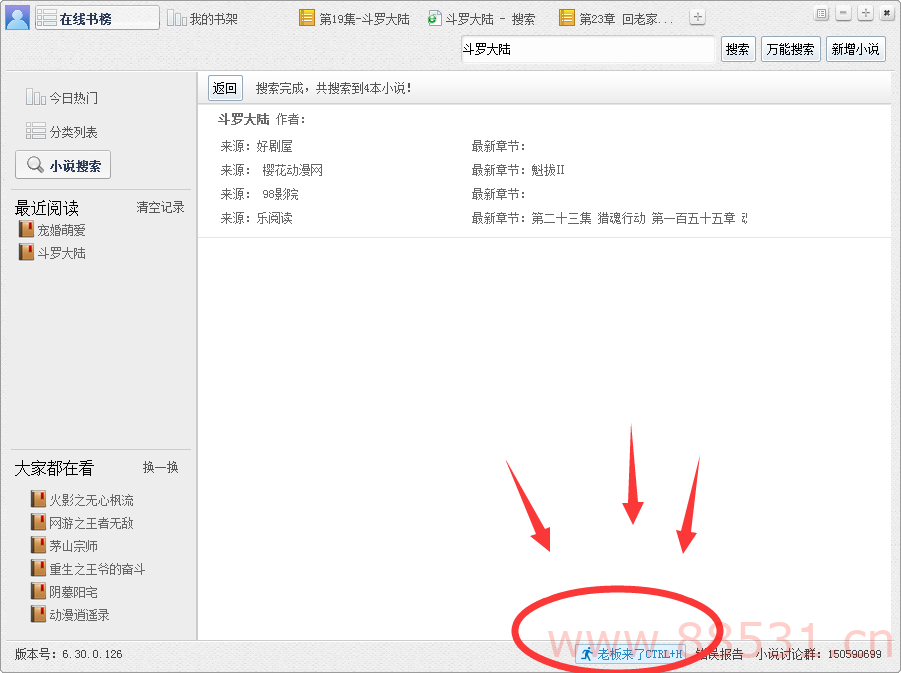
Task: Select source 好剧屋 result
Action: [256, 146]
